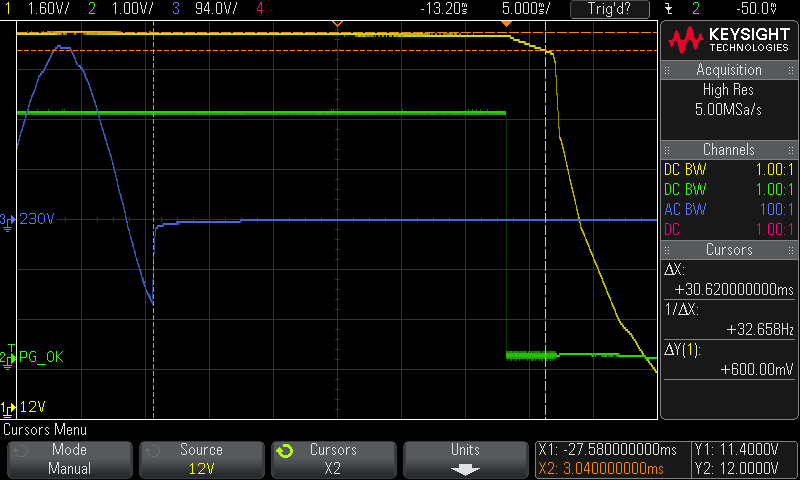This screenshot has width=800, height=480.
Task: Open the Mode Manual softkey
Action: tap(70, 459)
